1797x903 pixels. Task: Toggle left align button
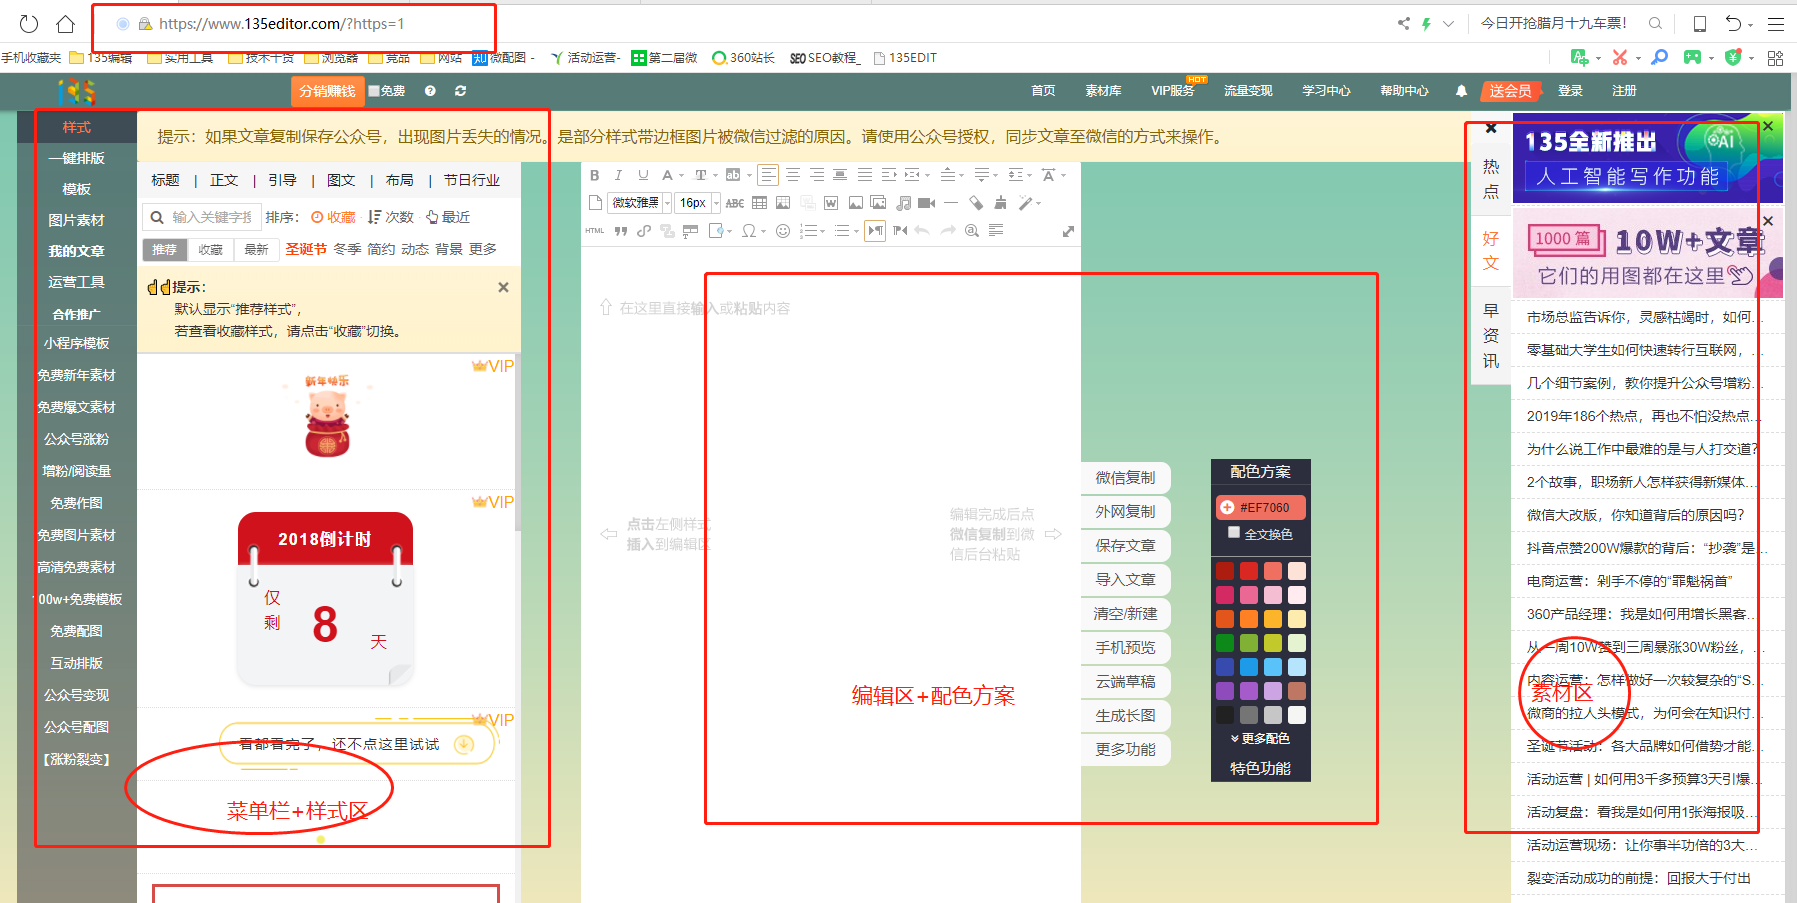[x=768, y=175]
